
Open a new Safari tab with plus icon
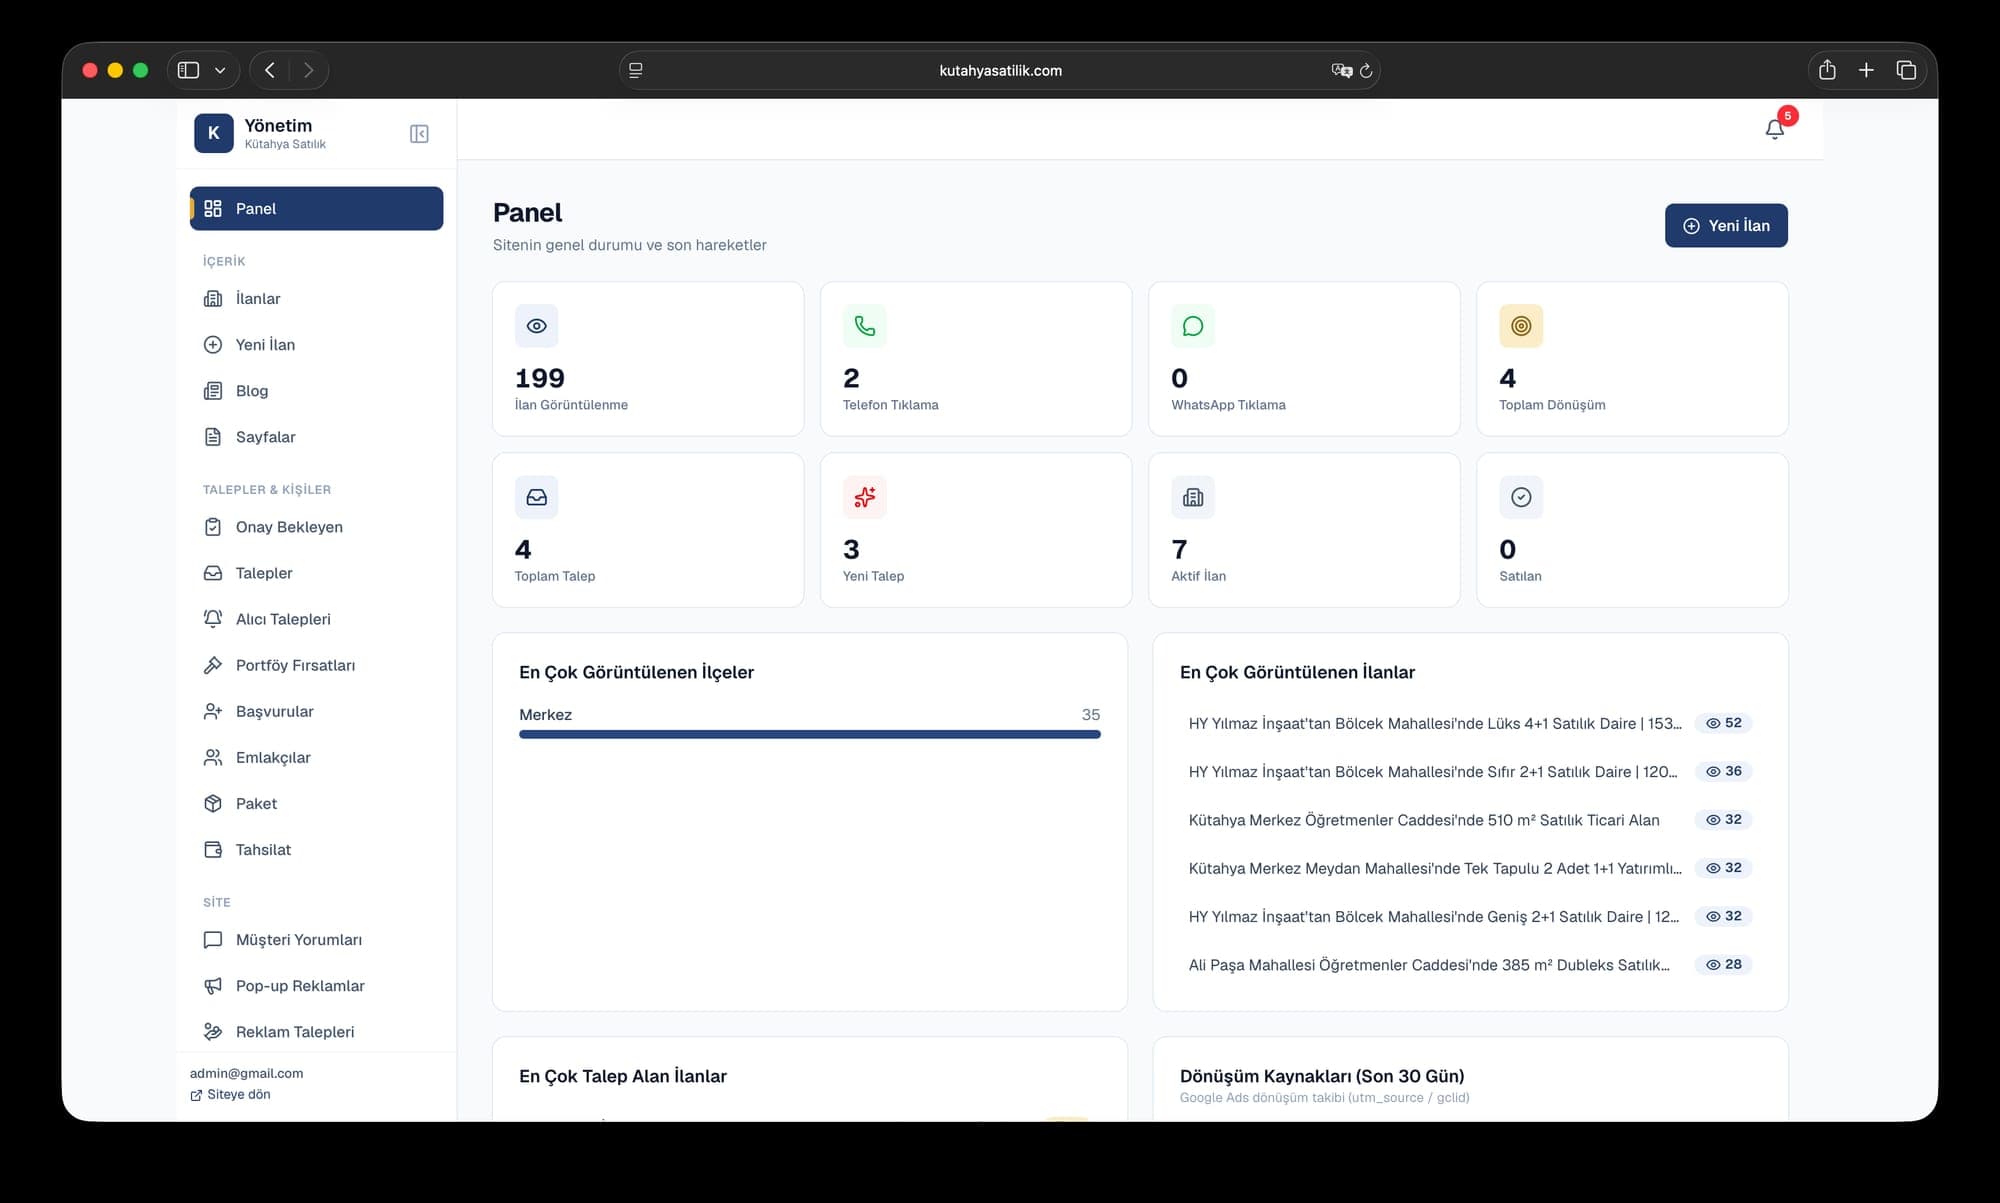coord(1866,70)
